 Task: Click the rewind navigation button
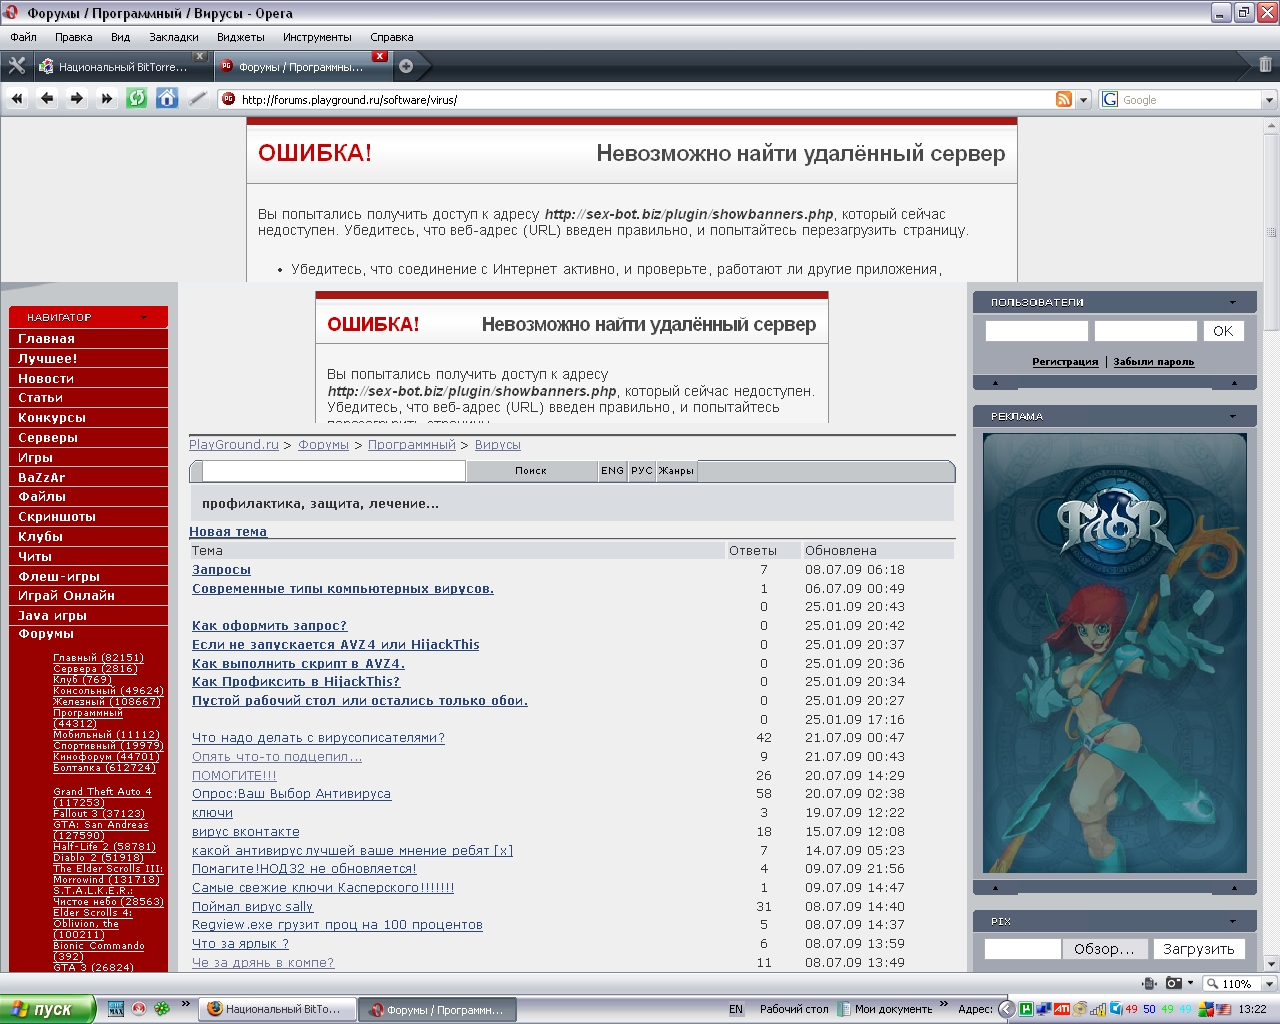(x=17, y=98)
